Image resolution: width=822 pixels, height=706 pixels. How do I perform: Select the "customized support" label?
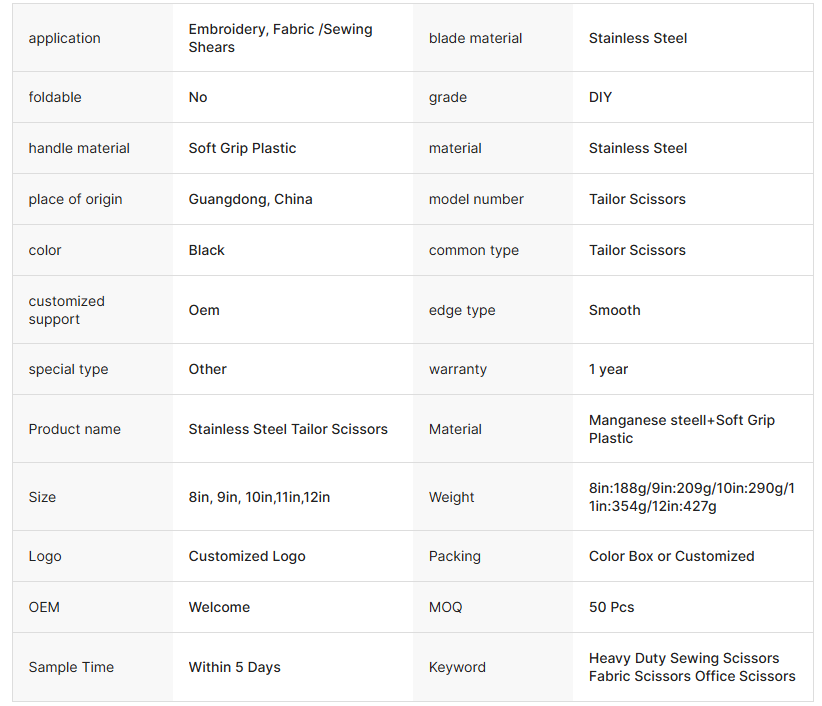pos(66,310)
